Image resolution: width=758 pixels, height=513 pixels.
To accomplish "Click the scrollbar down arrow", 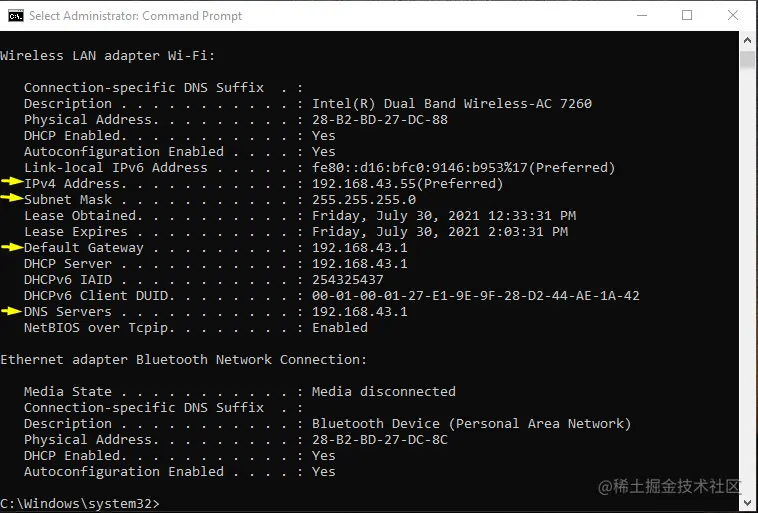I will pos(747,503).
